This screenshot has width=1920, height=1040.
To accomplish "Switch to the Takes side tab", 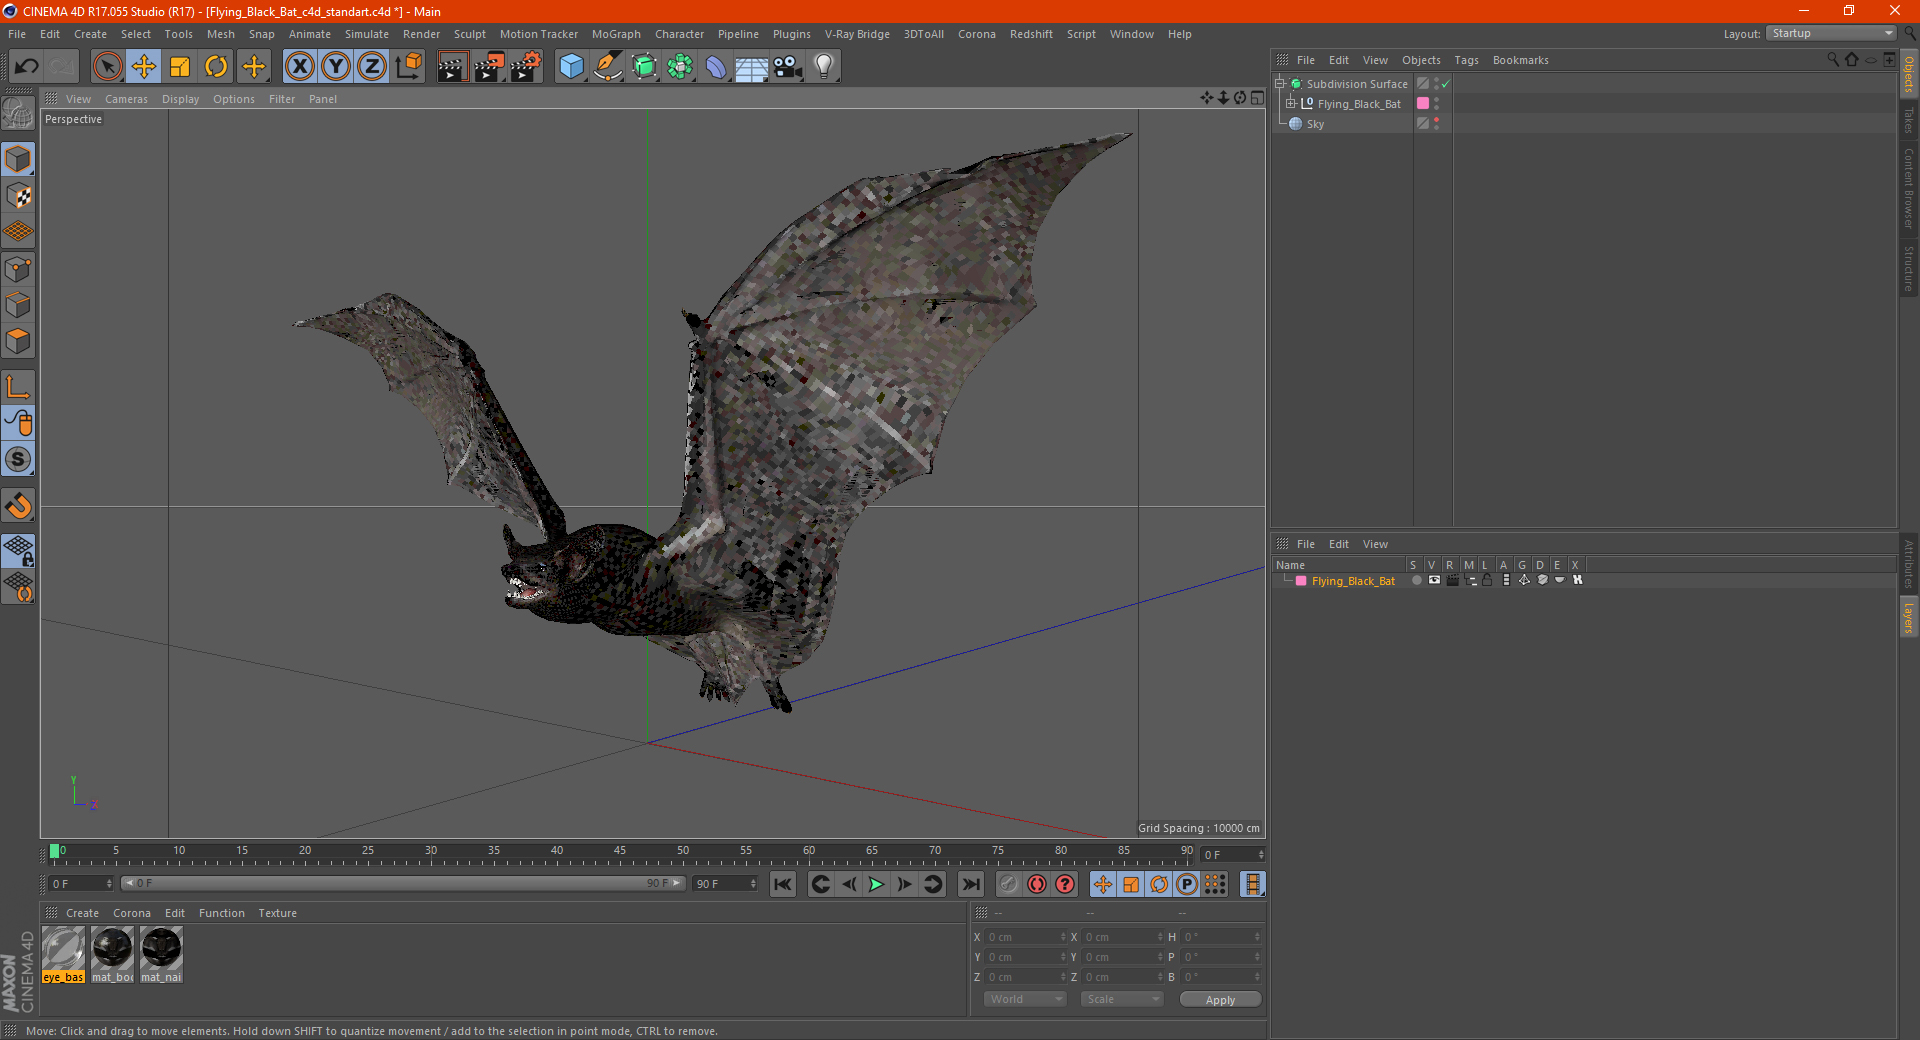I will pos(1909,120).
